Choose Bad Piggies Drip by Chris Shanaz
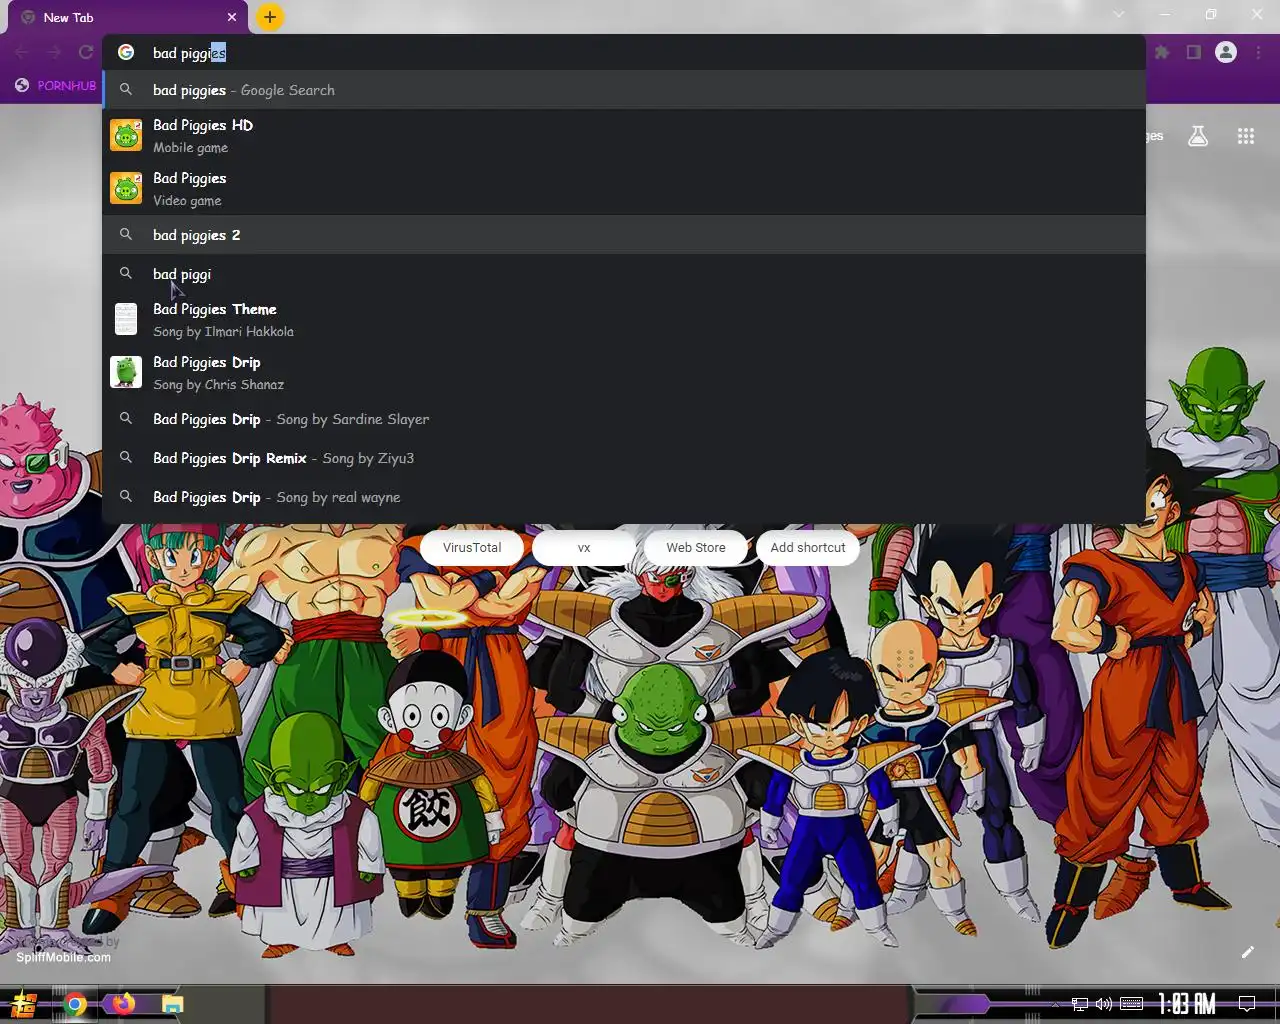 pyautogui.click(x=624, y=372)
